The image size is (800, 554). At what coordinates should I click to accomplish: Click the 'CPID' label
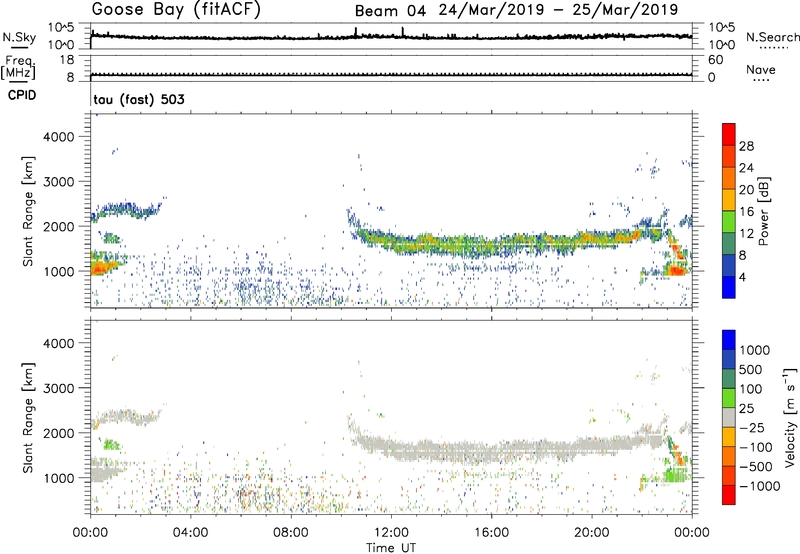22,95
